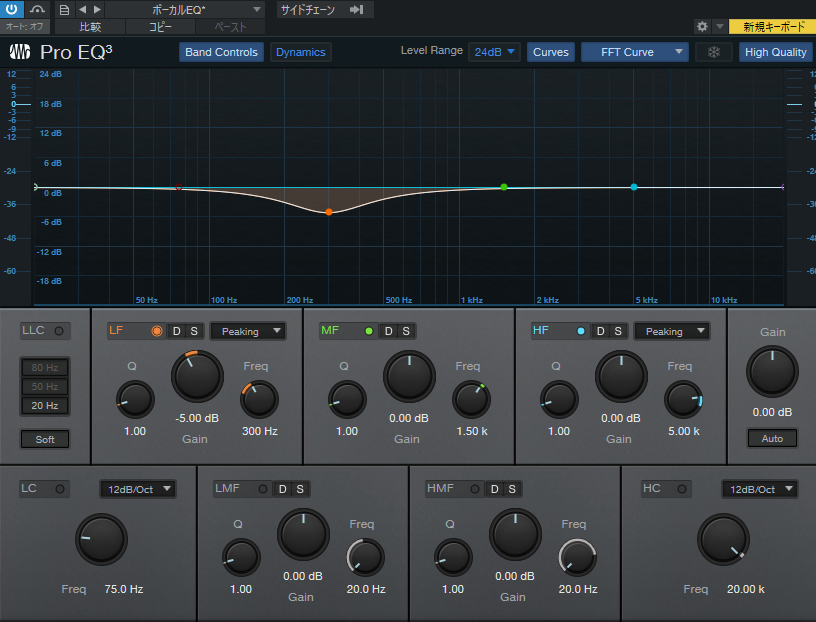The width and height of the screenshot is (816, 622).
Task: Disable the HF band enable indicator
Action: tap(581, 331)
